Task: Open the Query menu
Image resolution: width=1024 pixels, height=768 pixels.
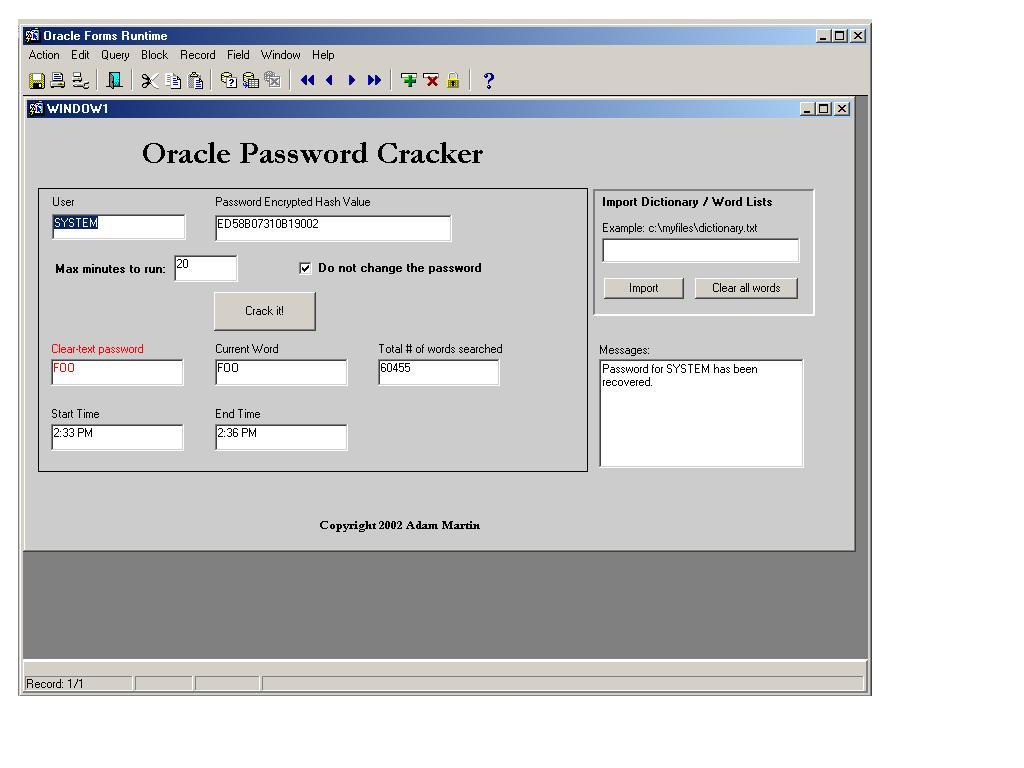Action: point(115,55)
